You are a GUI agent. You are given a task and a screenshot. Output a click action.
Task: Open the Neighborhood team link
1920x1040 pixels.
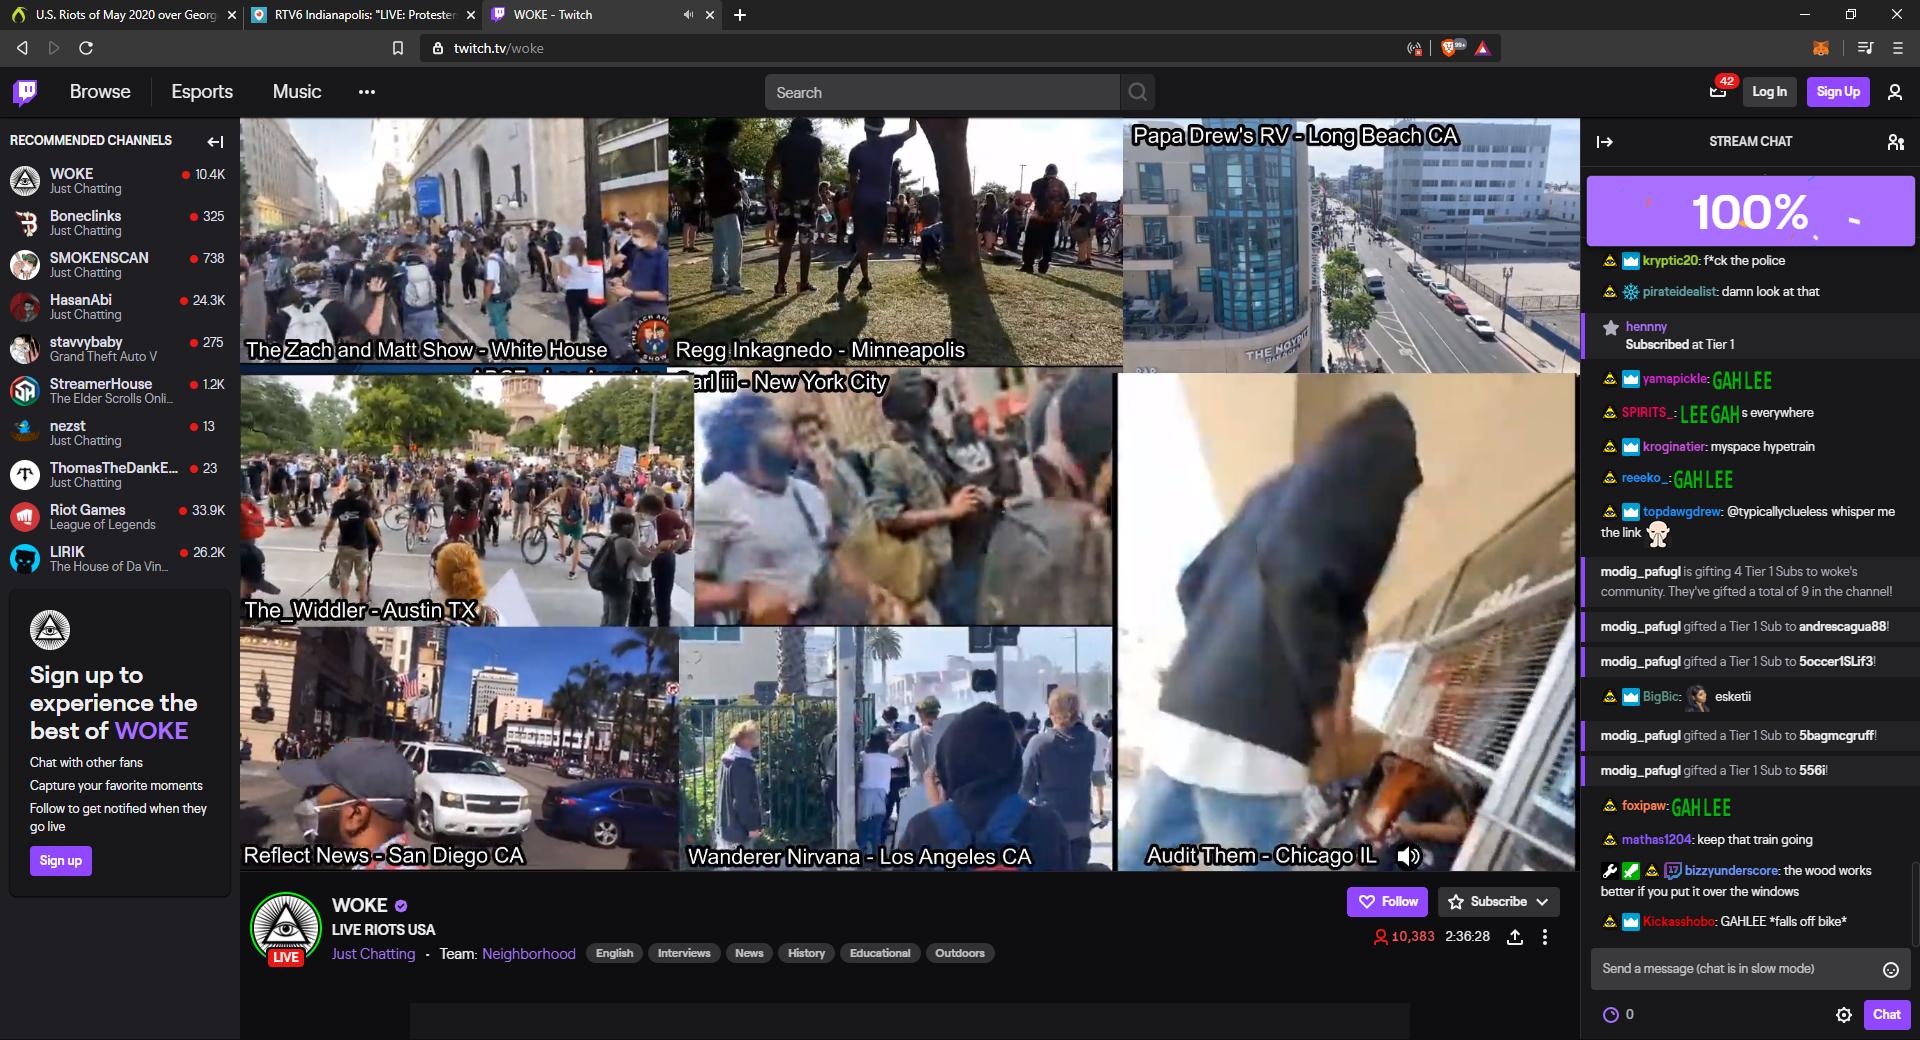[x=529, y=954]
